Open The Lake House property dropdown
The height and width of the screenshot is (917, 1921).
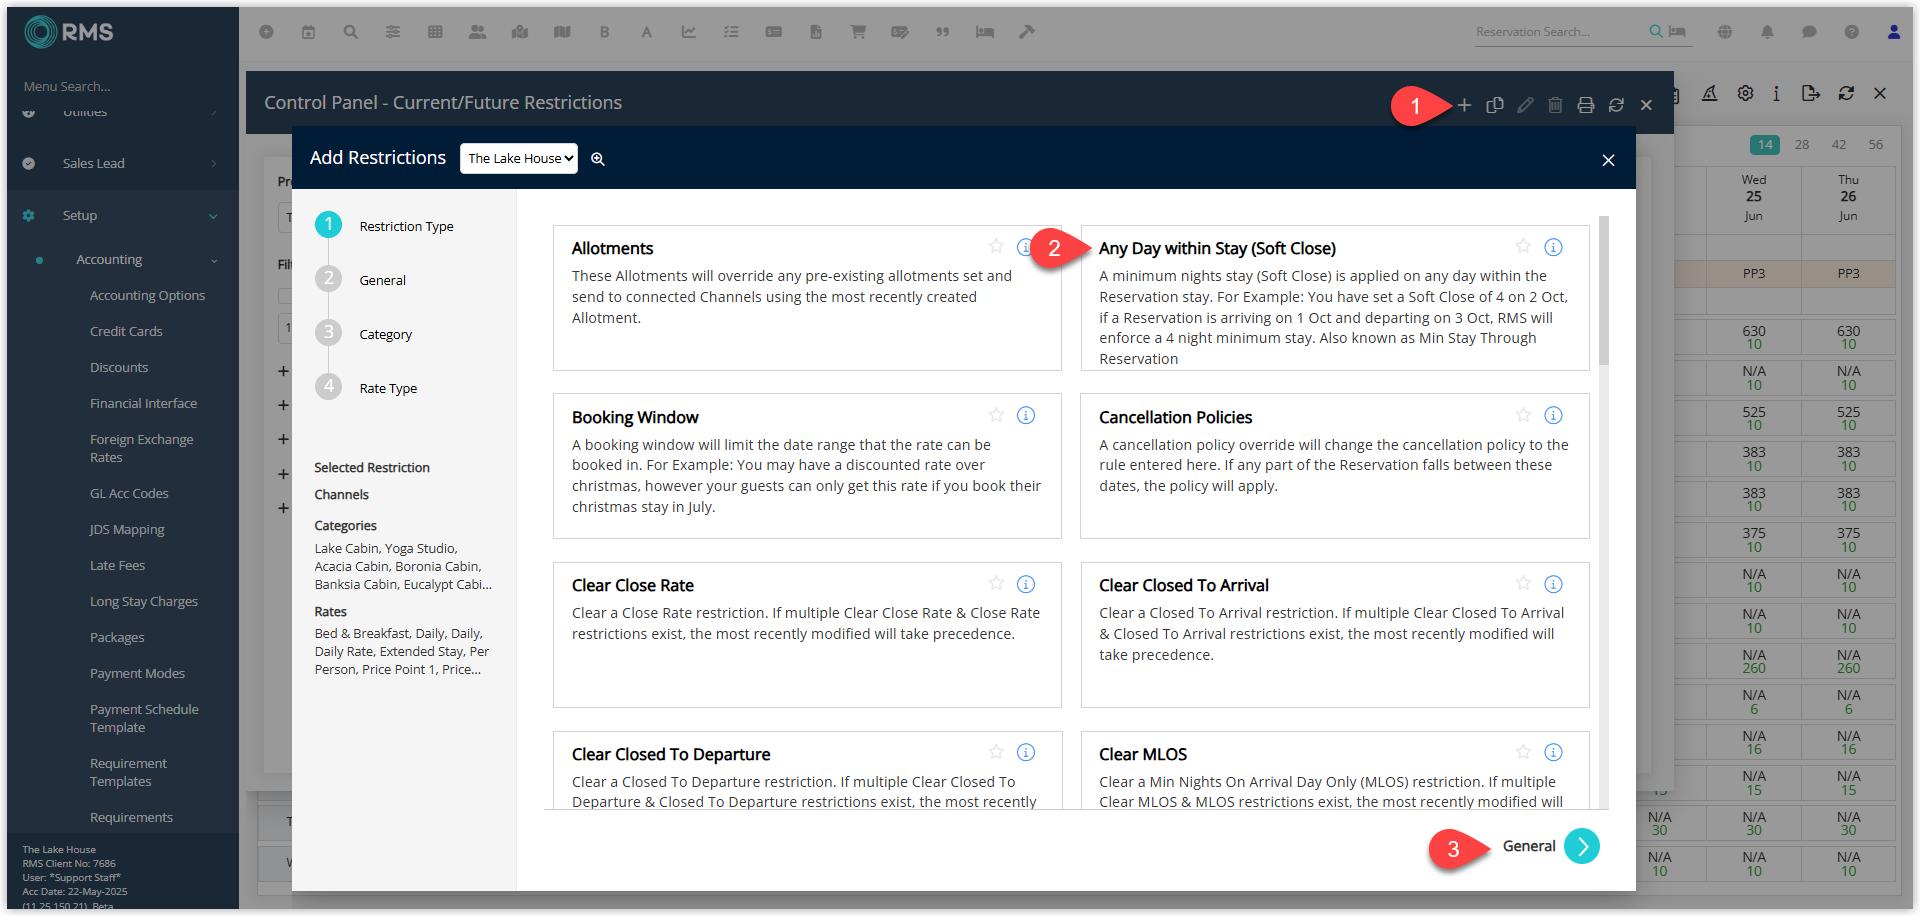519,158
